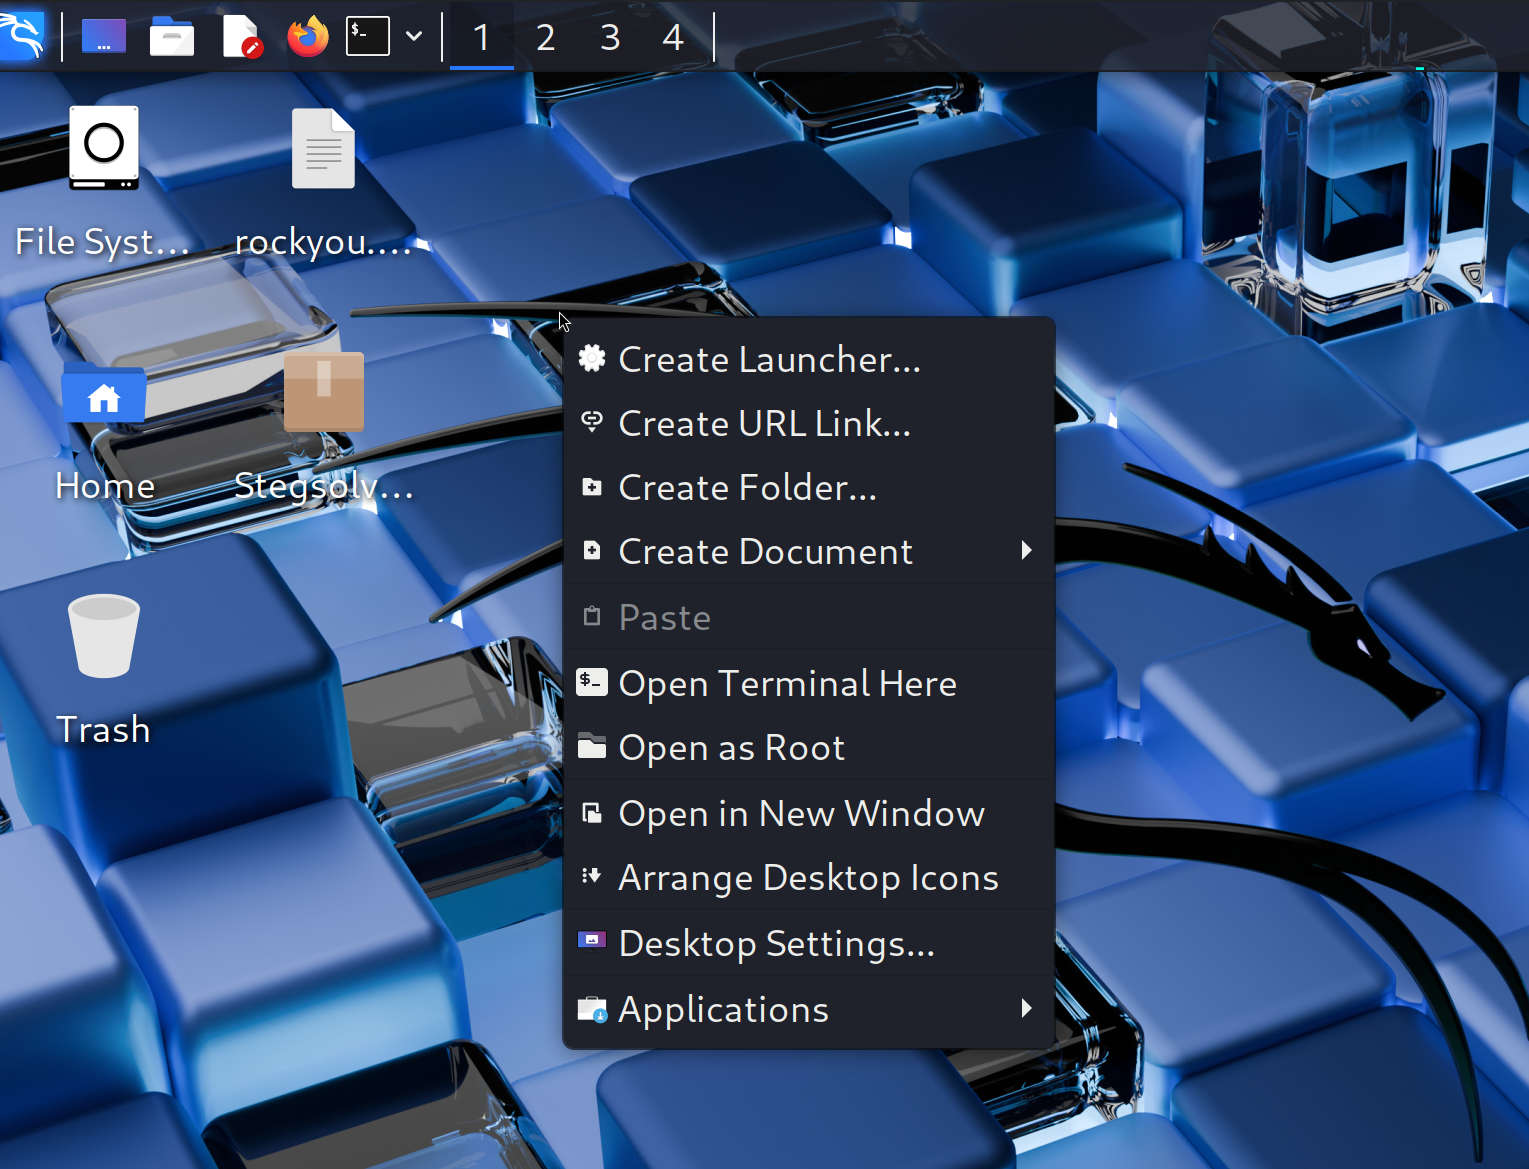Click the show desktop panel icon
Viewport: 1529px width, 1169px height.
104,37
